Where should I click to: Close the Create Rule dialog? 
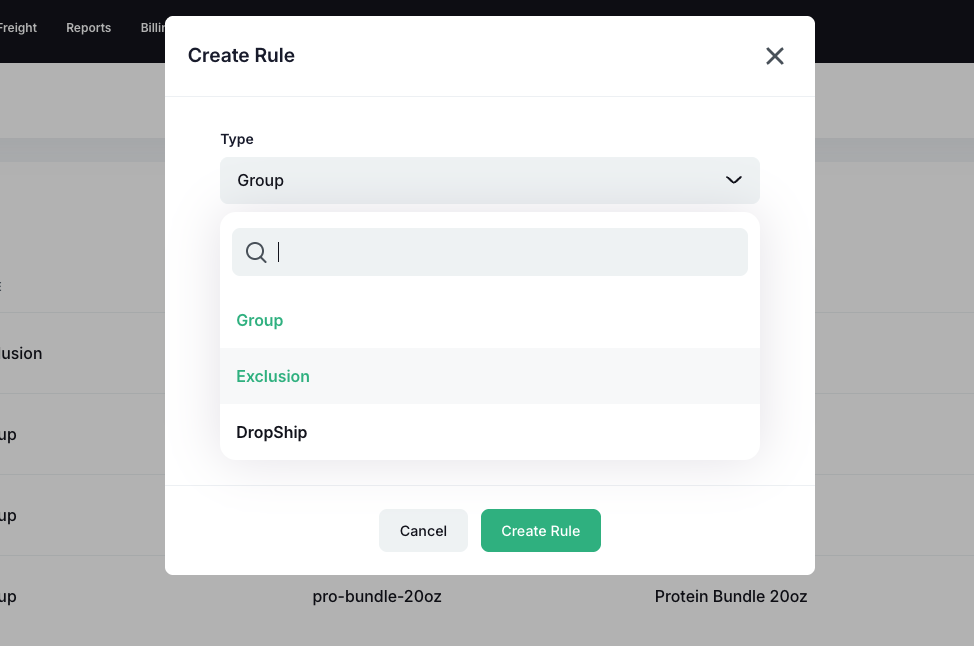point(774,56)
